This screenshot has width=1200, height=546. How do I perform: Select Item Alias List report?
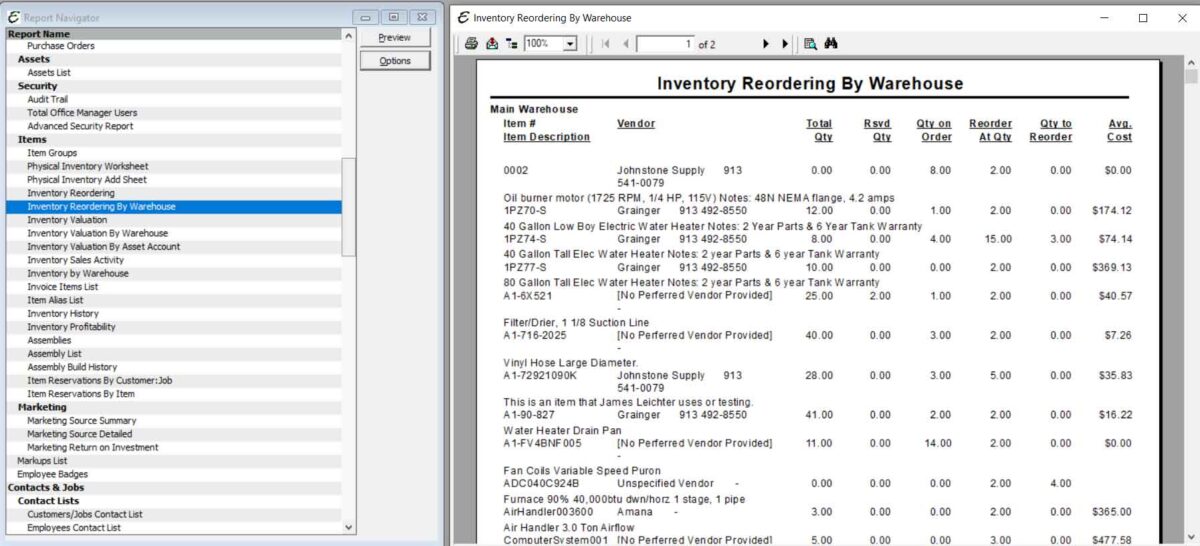[56, 300]
